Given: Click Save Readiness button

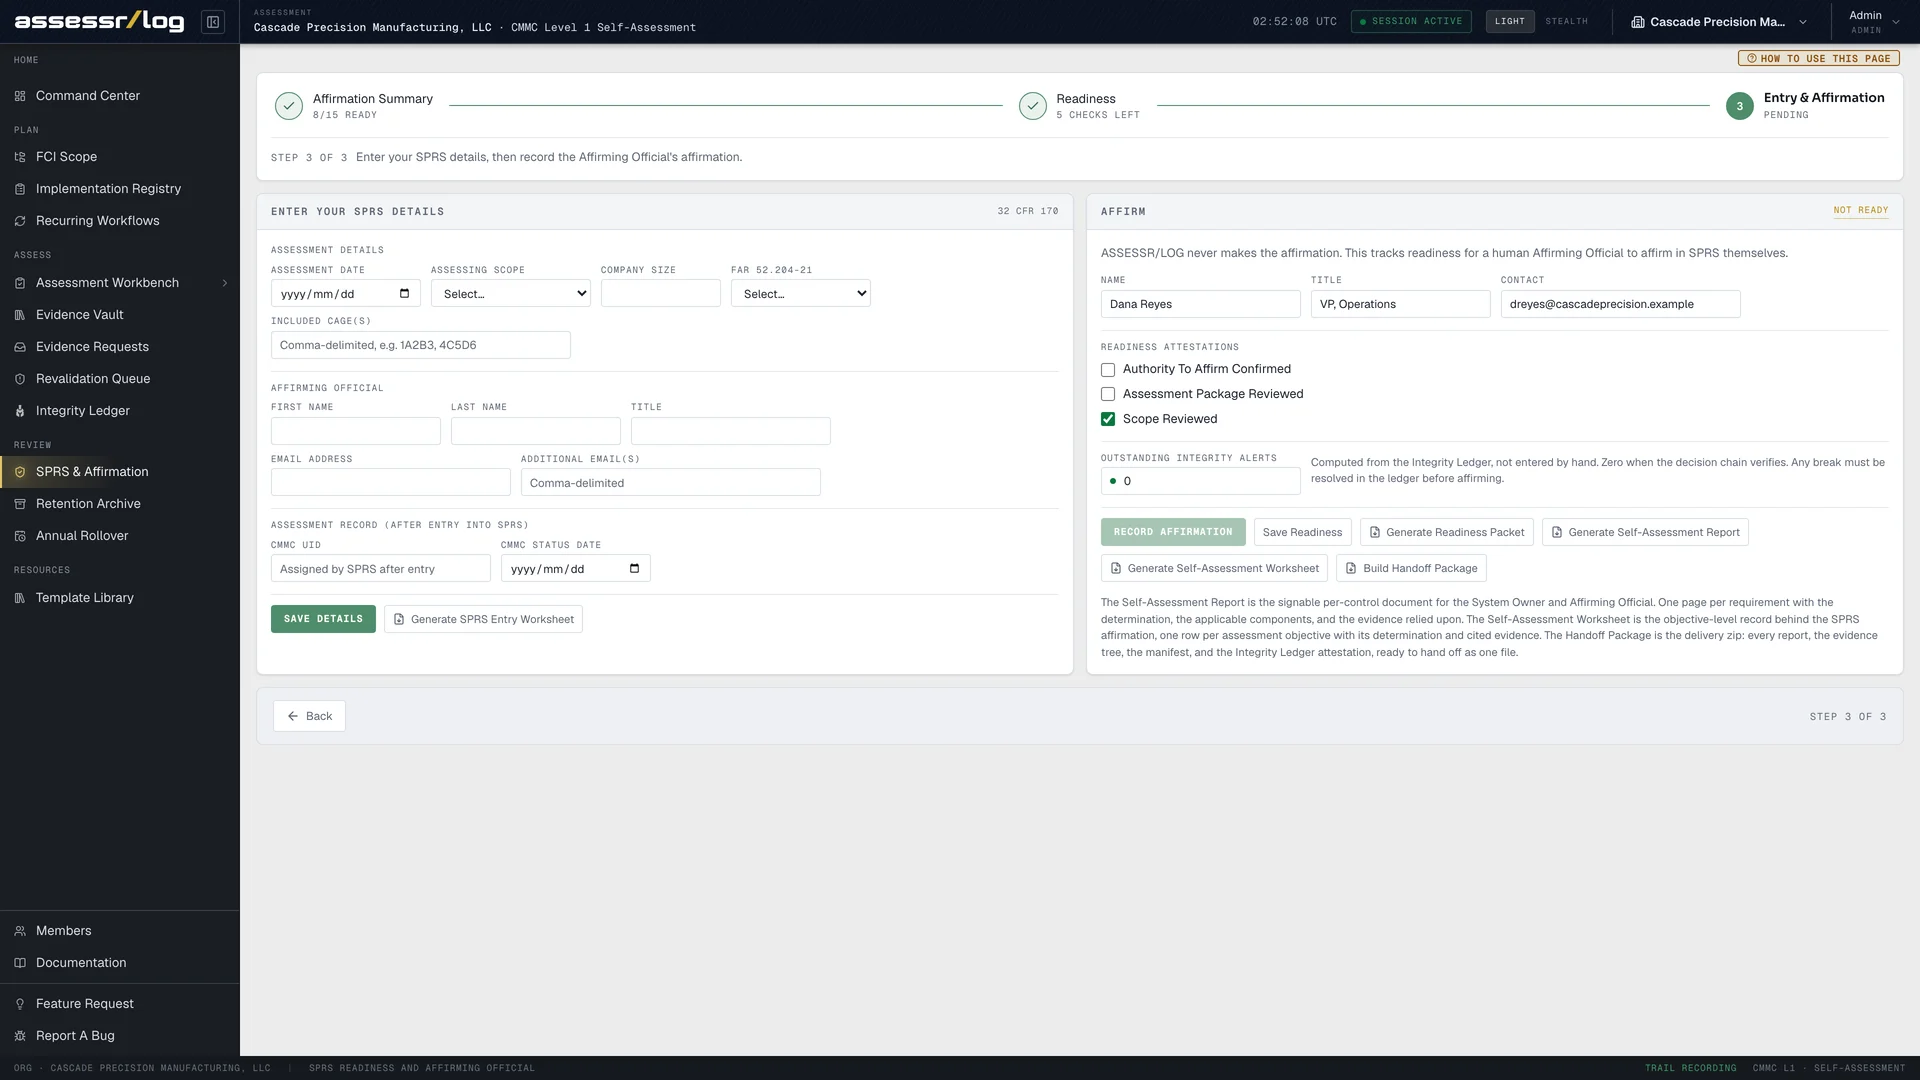Looking at the screenshot, I should coord(1302,532).
